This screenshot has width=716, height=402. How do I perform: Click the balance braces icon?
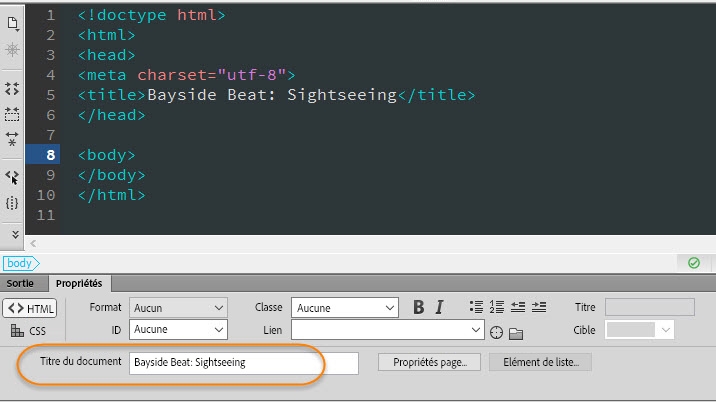12,203
